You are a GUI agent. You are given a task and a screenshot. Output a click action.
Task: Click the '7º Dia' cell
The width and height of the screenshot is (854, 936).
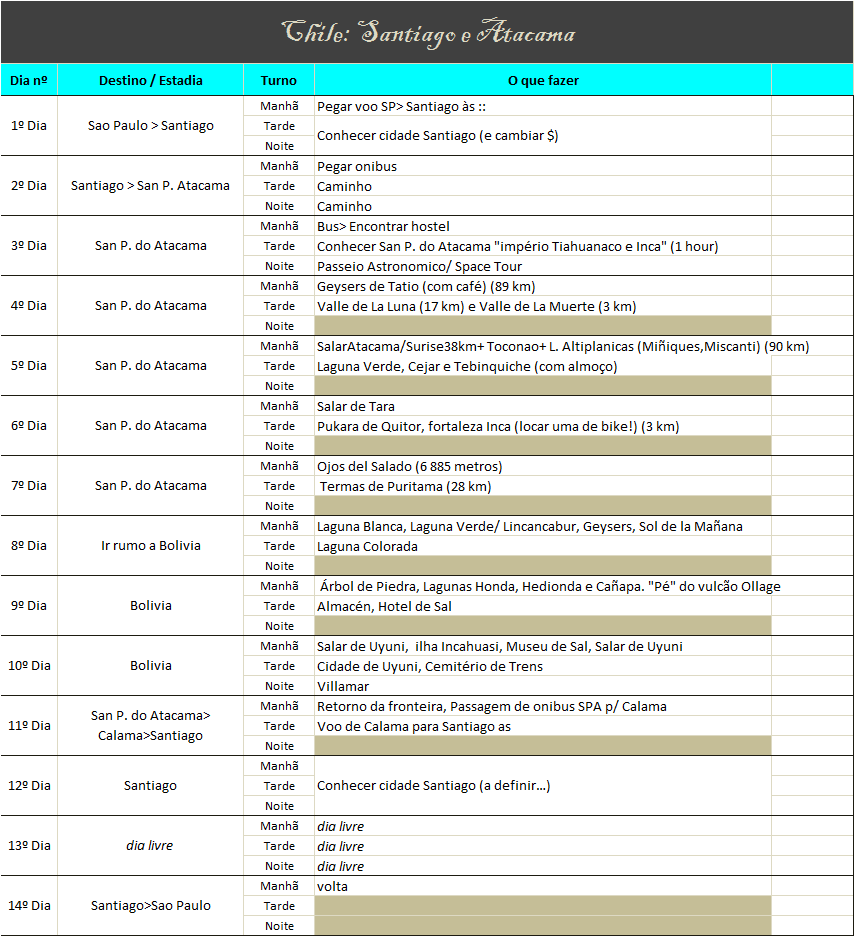(29, 486)
